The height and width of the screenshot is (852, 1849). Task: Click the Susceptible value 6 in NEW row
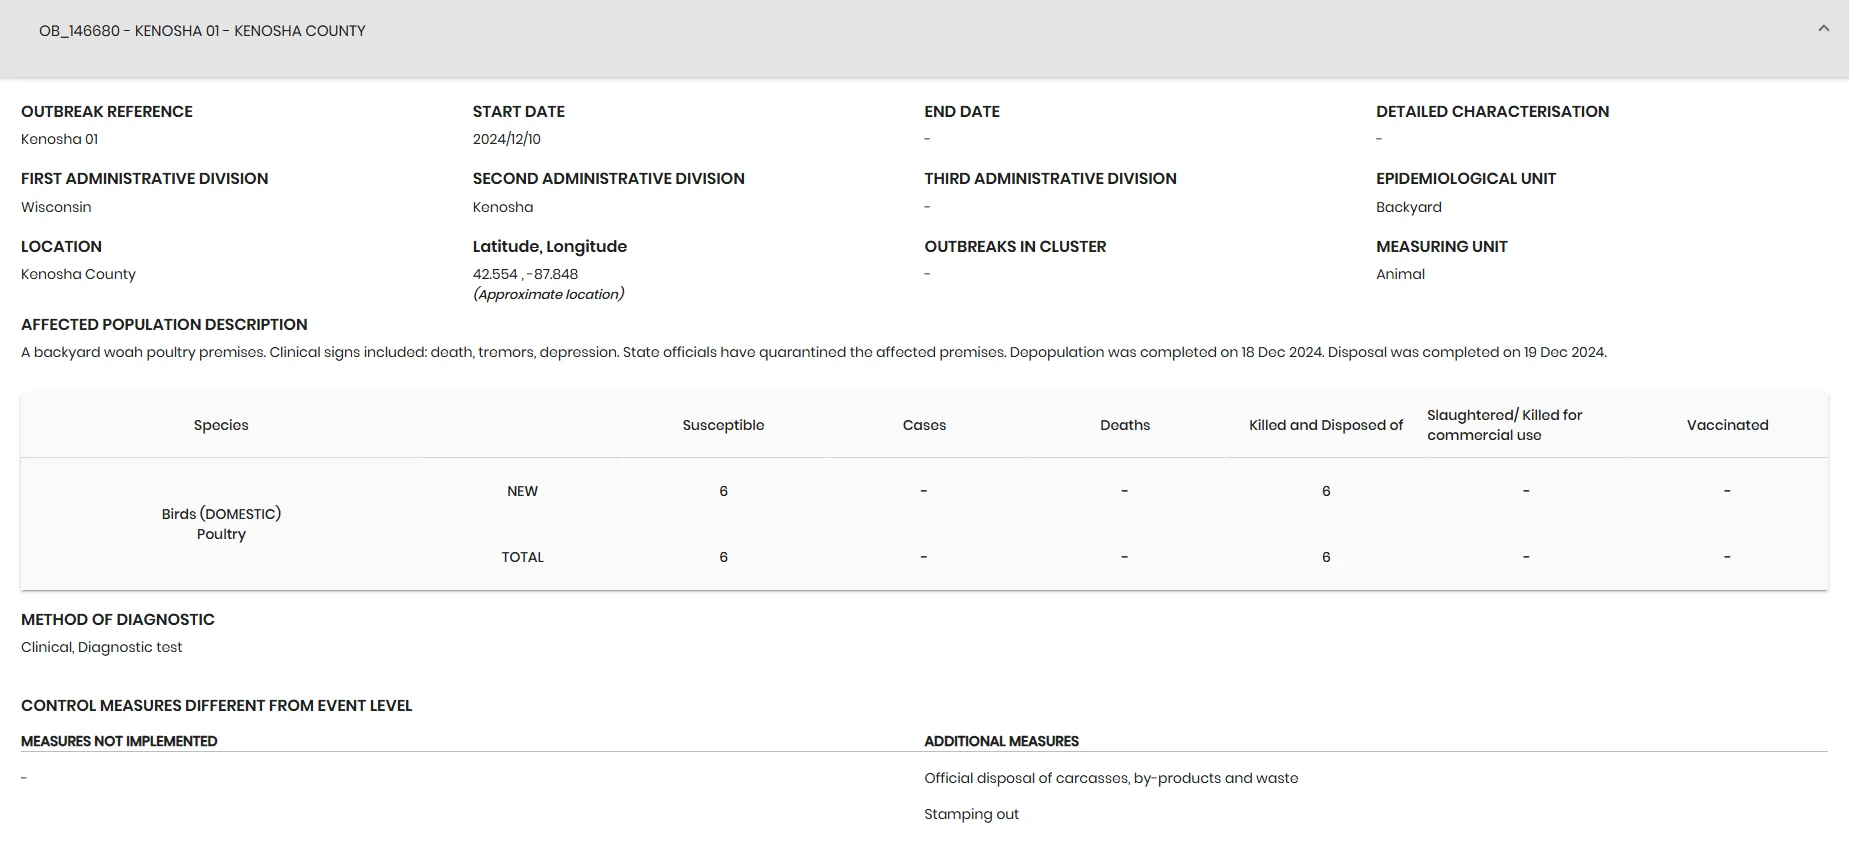pyautogui.click(x=723, y=491)
